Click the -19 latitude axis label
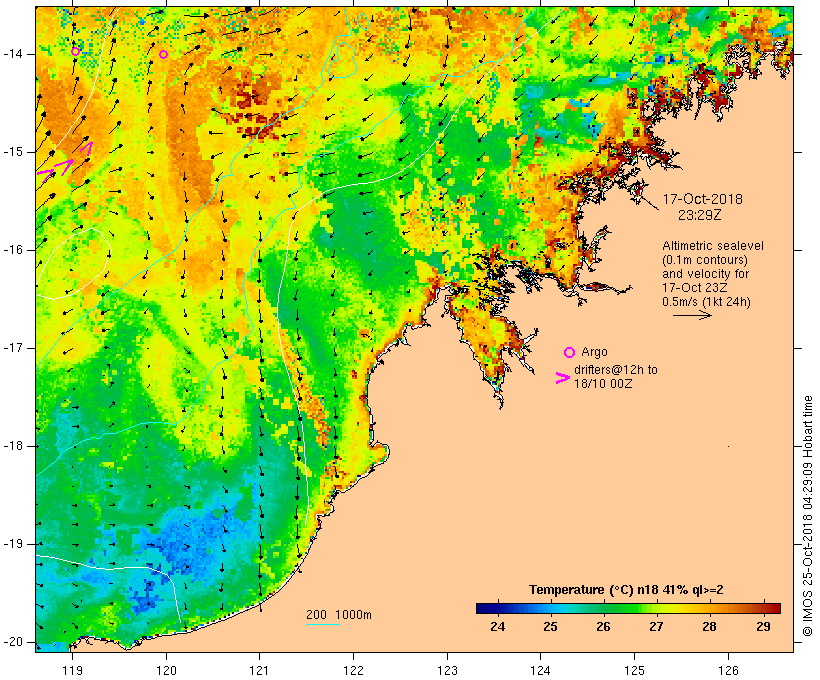The image size is (820, 680). [13, 544]
